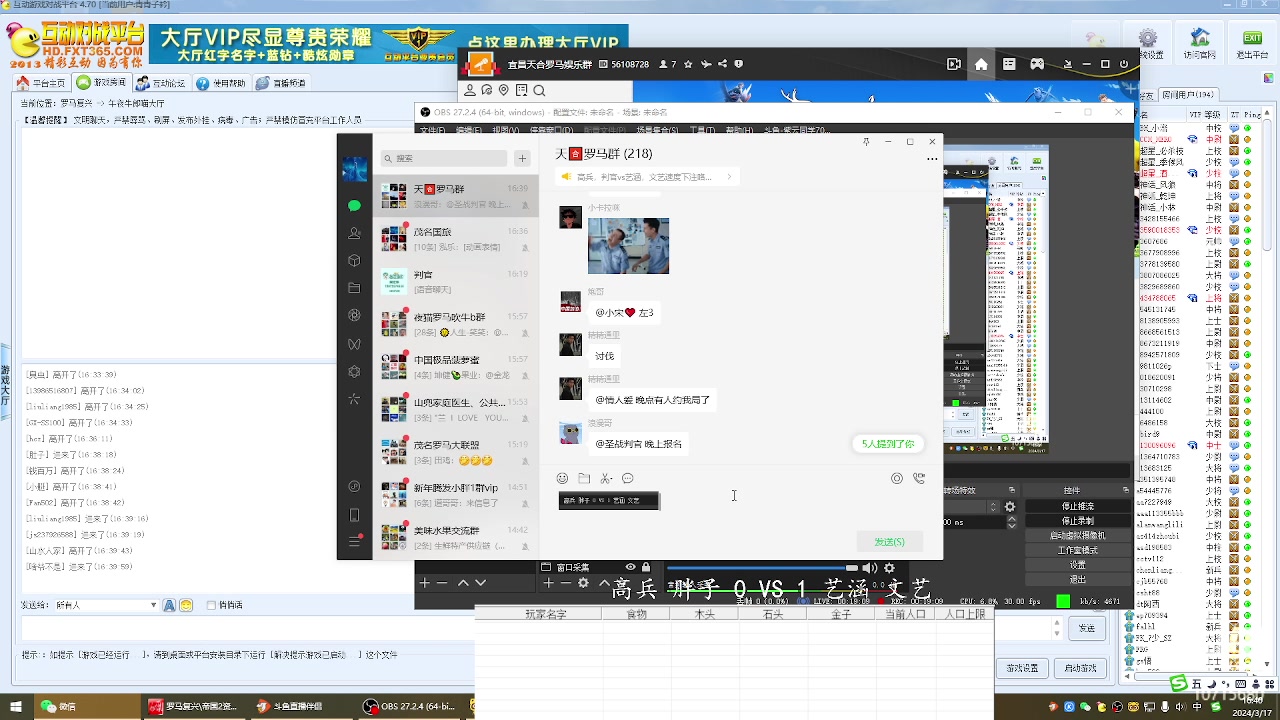1280x720 pixels.
Task: Mute the 夜猫罗马吹牛b群 conversation
Action: [x=525, y=332]
